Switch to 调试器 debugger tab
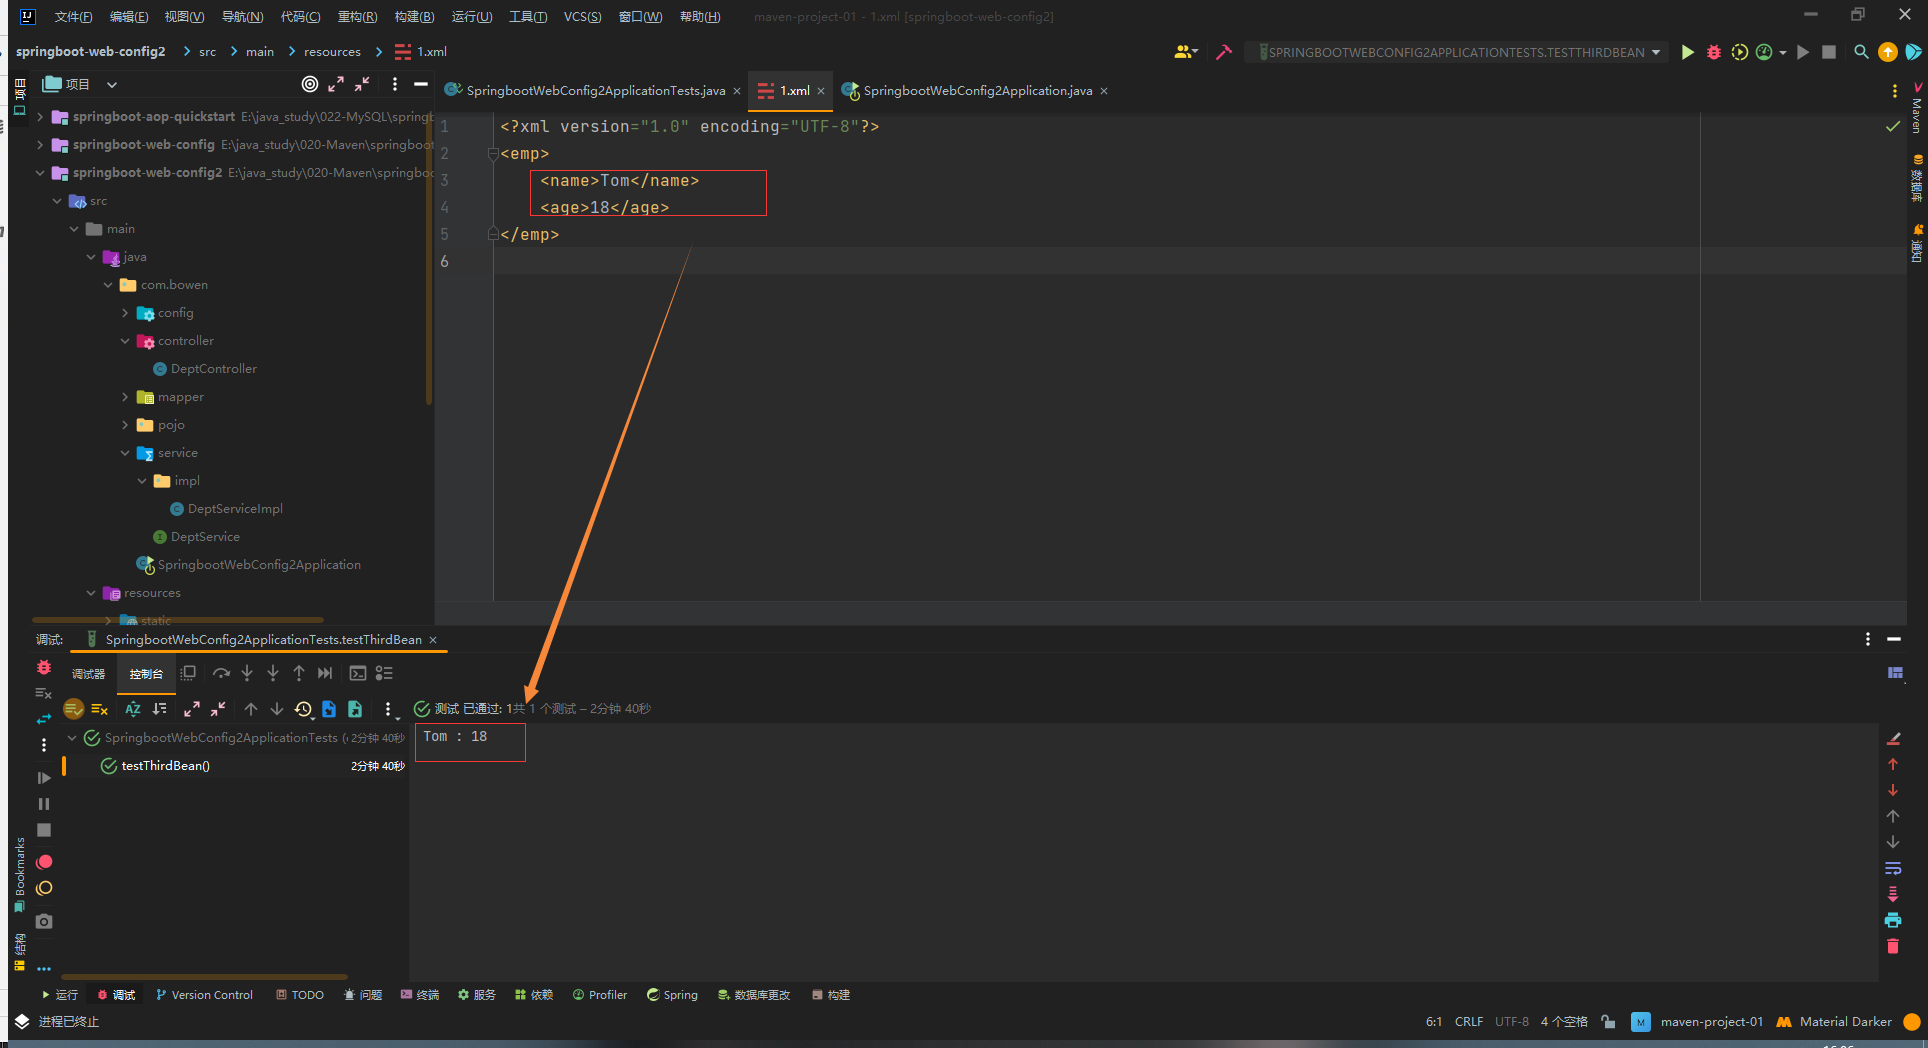This screenshot has height=1048, width=1928. [88, 674]
